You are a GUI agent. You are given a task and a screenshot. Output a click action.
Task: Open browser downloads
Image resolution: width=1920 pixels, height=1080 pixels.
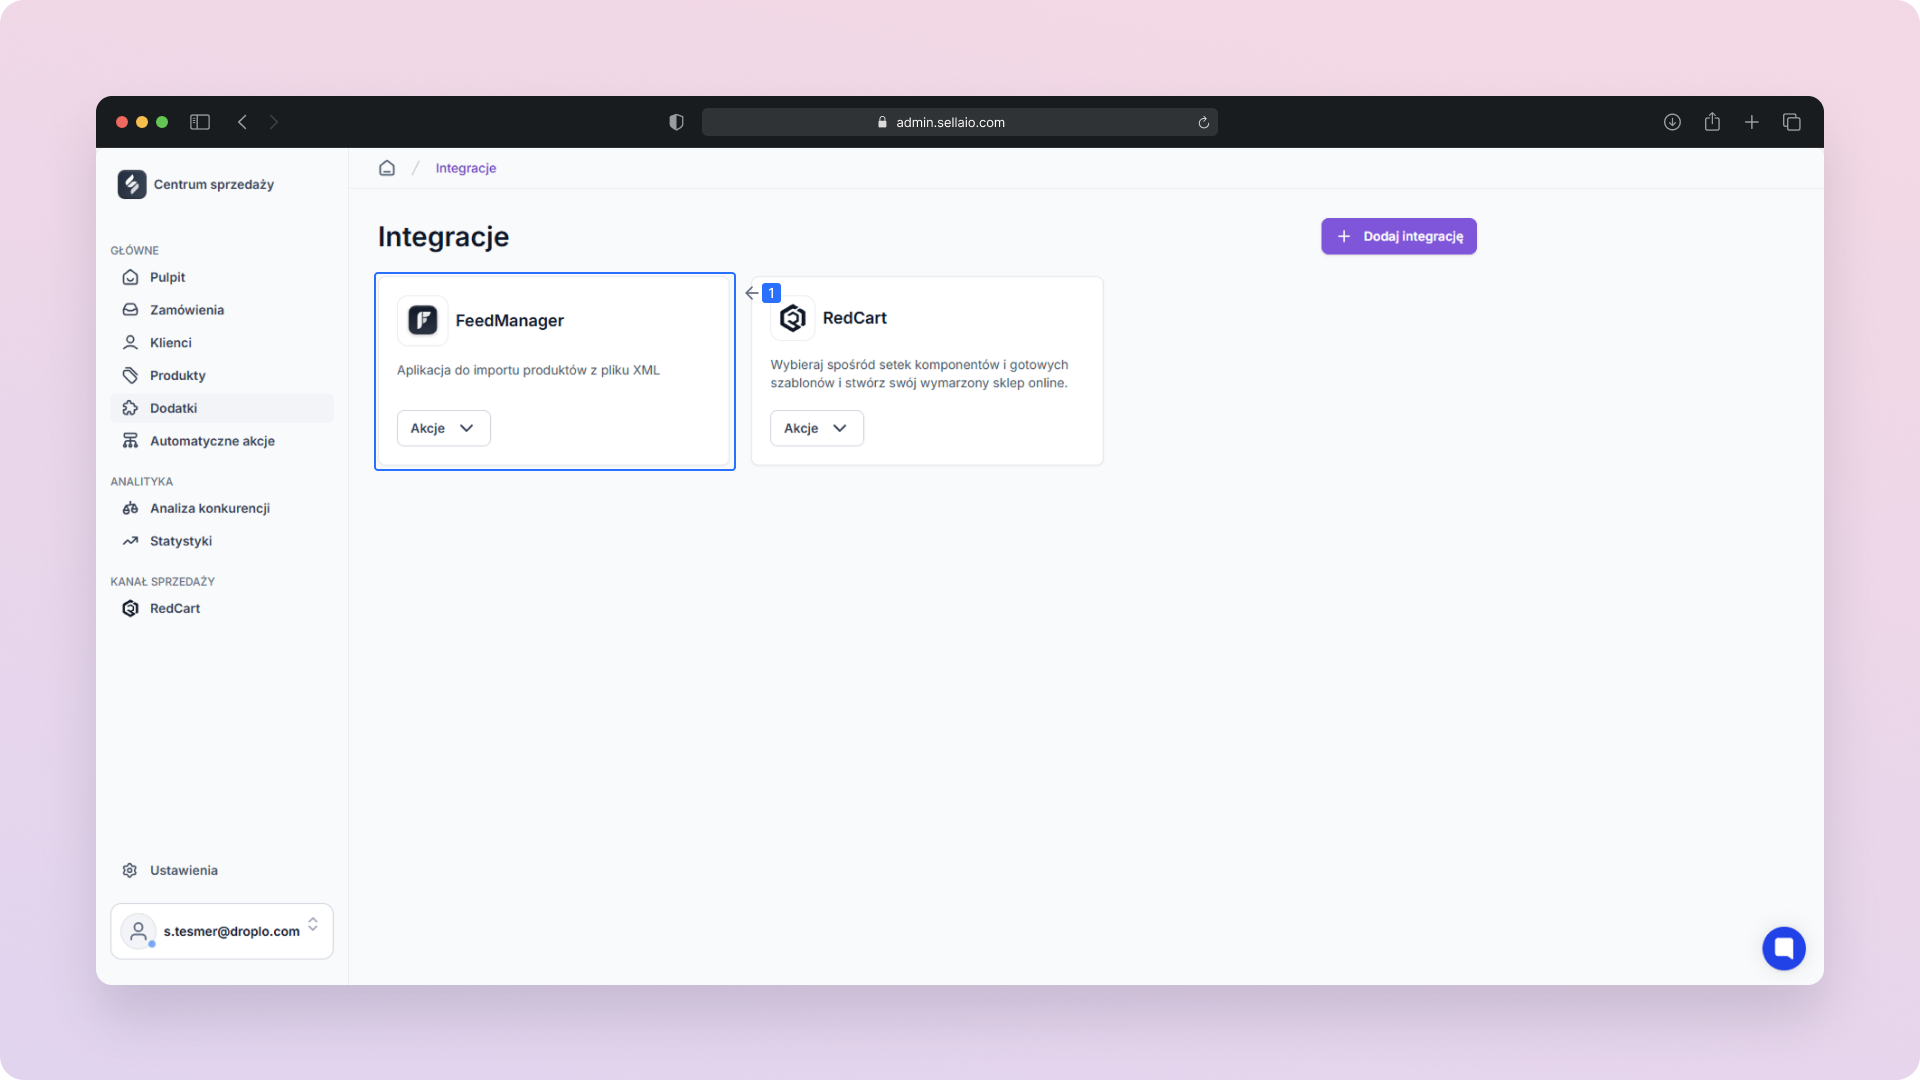coord(1672,122)
